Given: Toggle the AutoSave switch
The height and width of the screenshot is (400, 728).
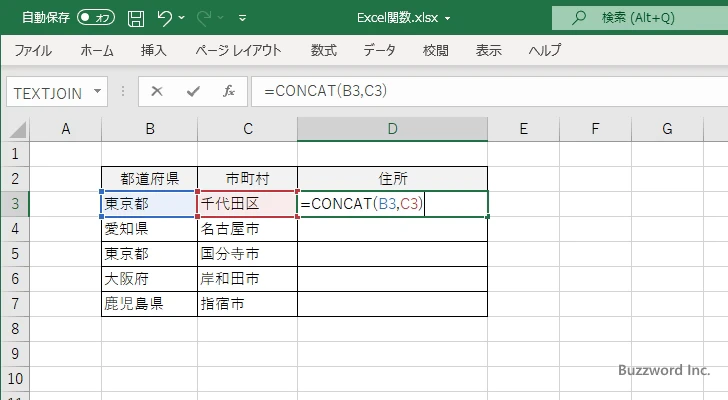Looking at the screenshot, I should click(x=96, y=18).
